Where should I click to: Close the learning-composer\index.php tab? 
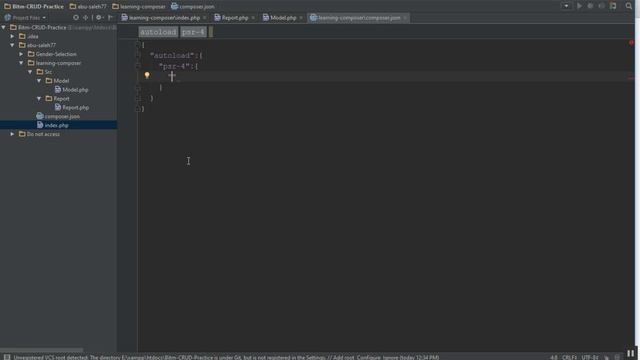coord(204,18)
